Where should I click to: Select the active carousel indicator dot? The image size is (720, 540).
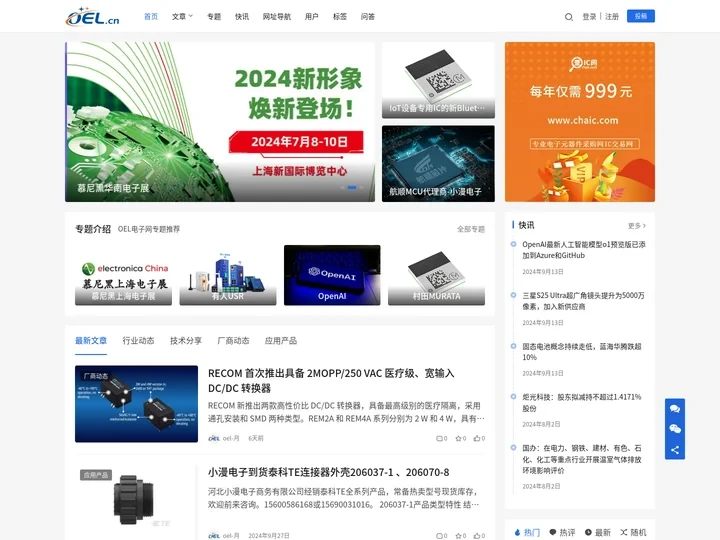pos(352,187)
